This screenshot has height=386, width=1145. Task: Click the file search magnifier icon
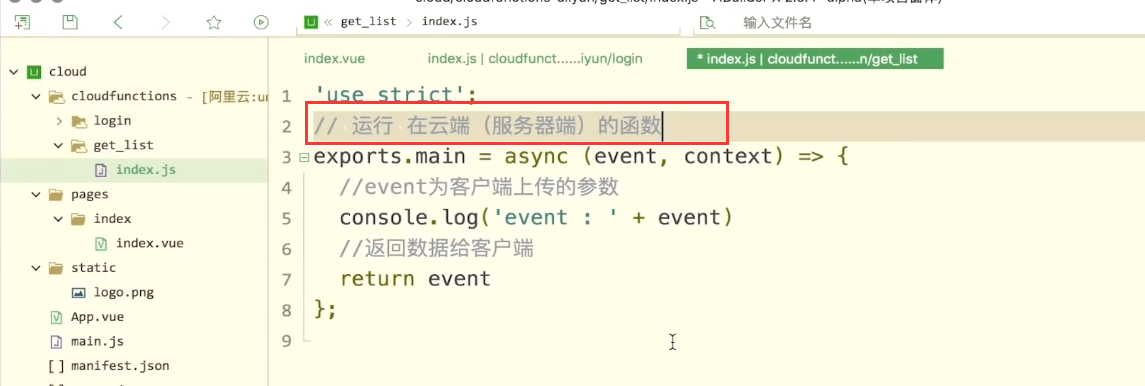pos(707,23)
